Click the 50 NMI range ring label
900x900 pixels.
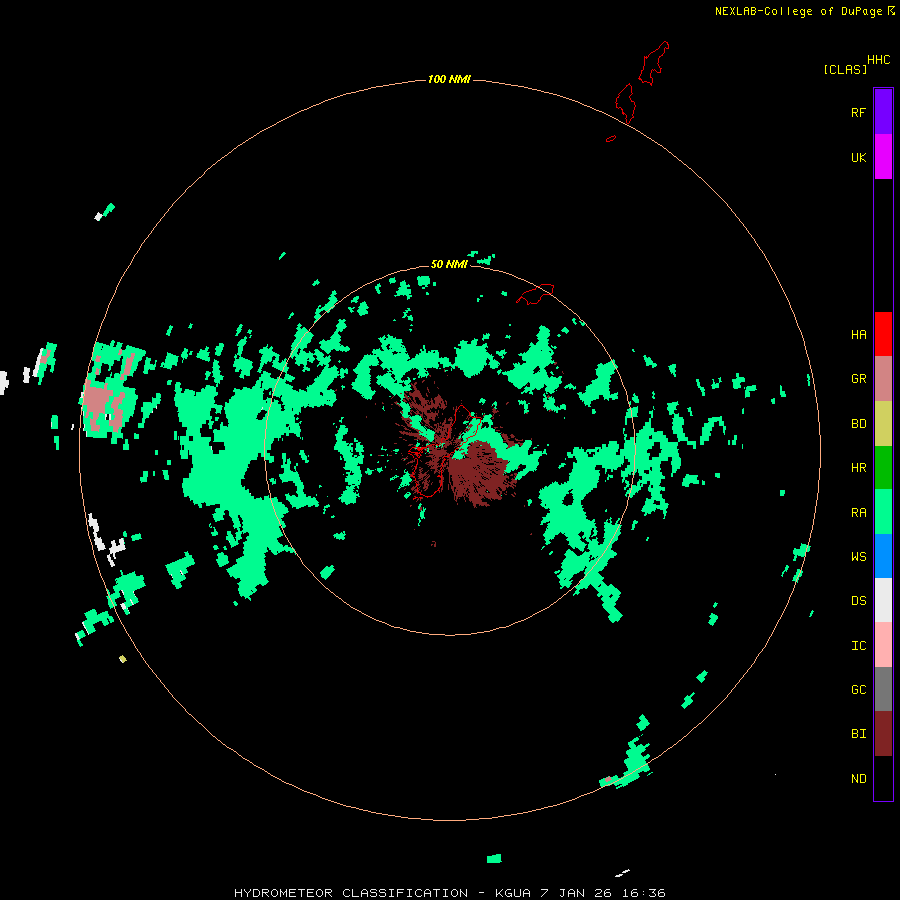click(x=449, y=264)
